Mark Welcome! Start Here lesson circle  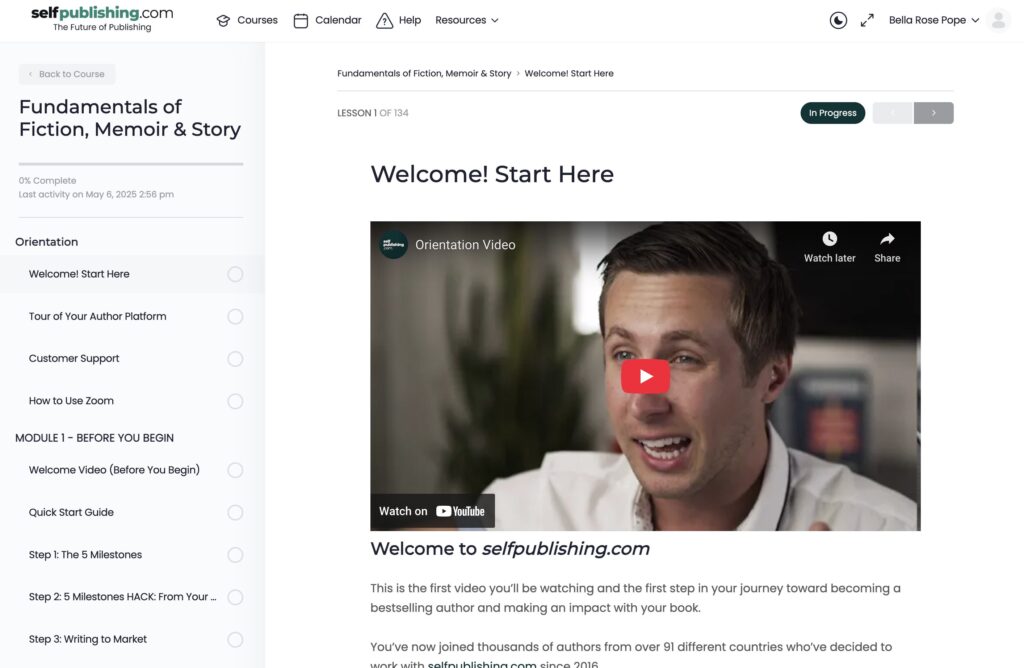235,274
